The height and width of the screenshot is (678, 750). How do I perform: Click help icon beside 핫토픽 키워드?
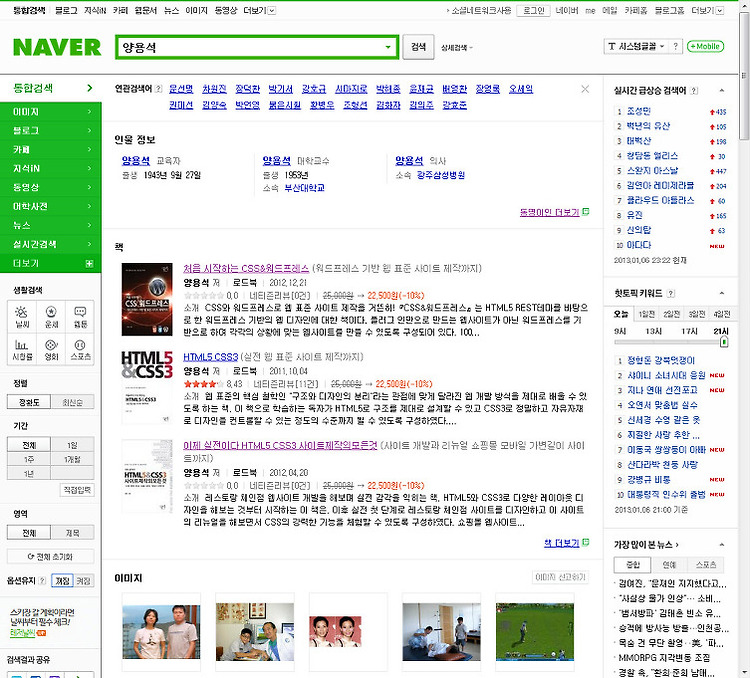[x=671, y=293]
